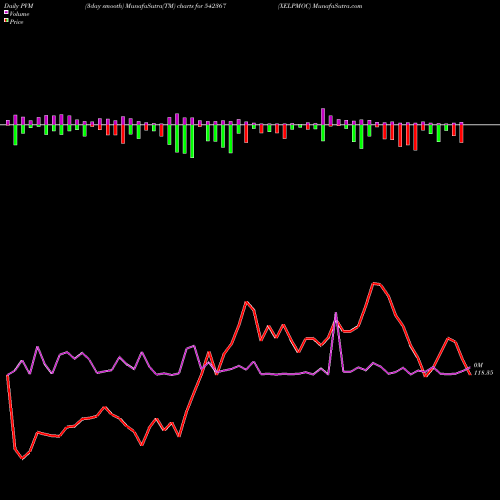Select the 'Volume' legend label
Viewport: 500px width, 500px height.
tap(19, 14)
